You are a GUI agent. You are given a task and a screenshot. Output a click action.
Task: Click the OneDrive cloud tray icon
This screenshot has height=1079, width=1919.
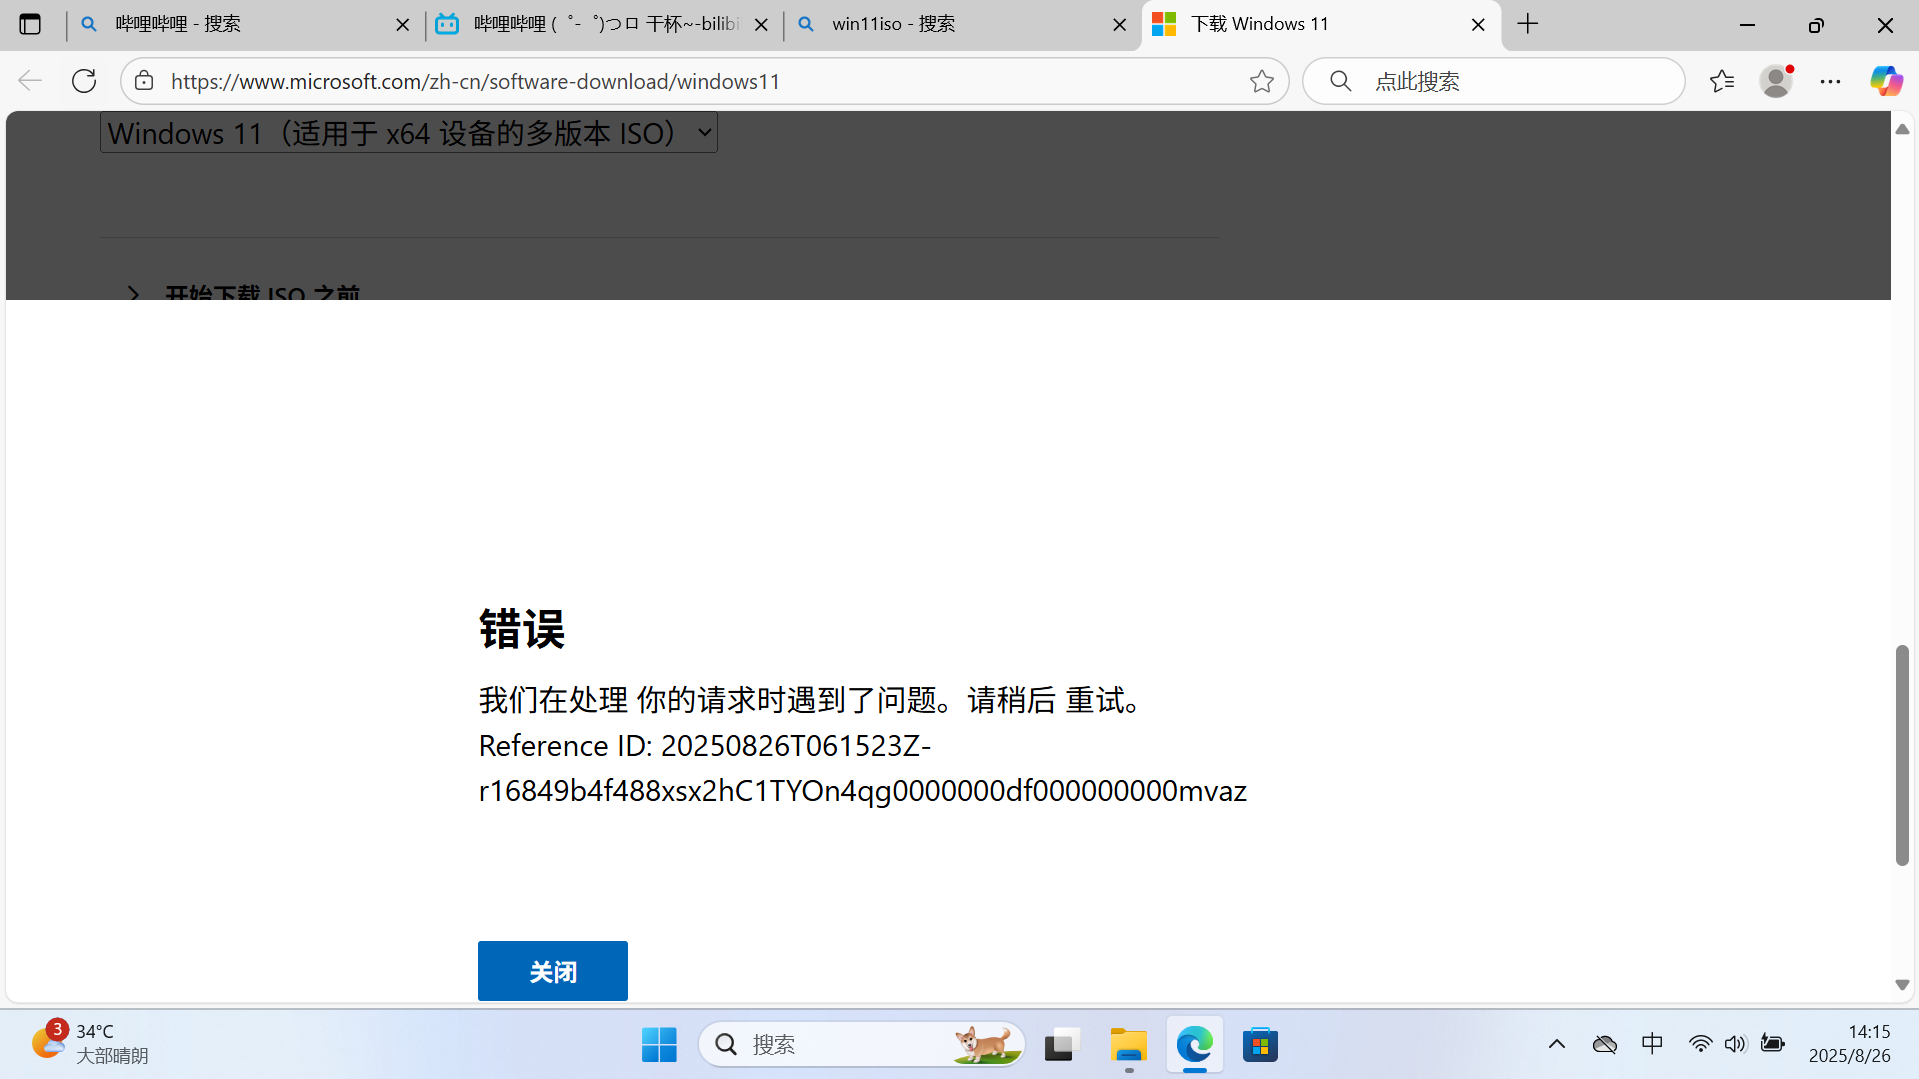pos(1605,1045)
